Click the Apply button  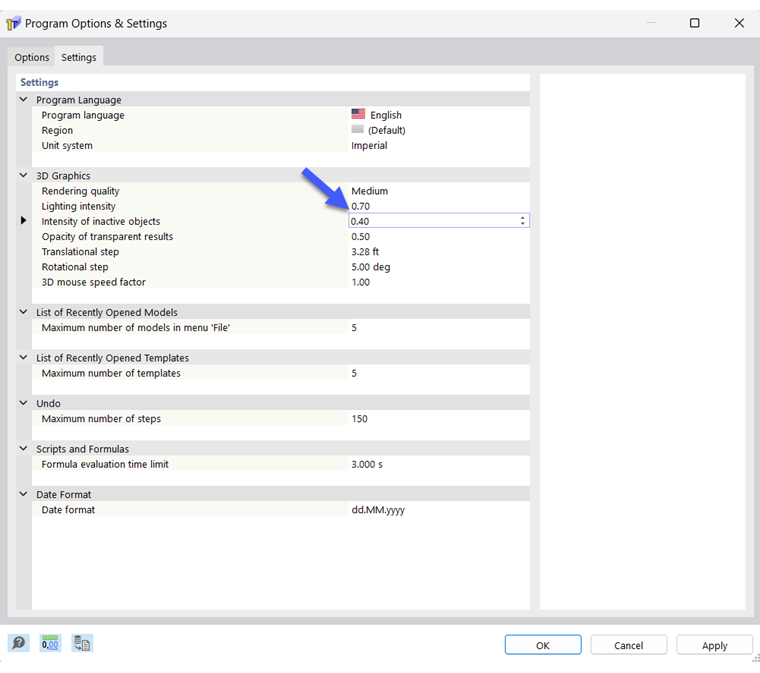[x=714, y=645]
